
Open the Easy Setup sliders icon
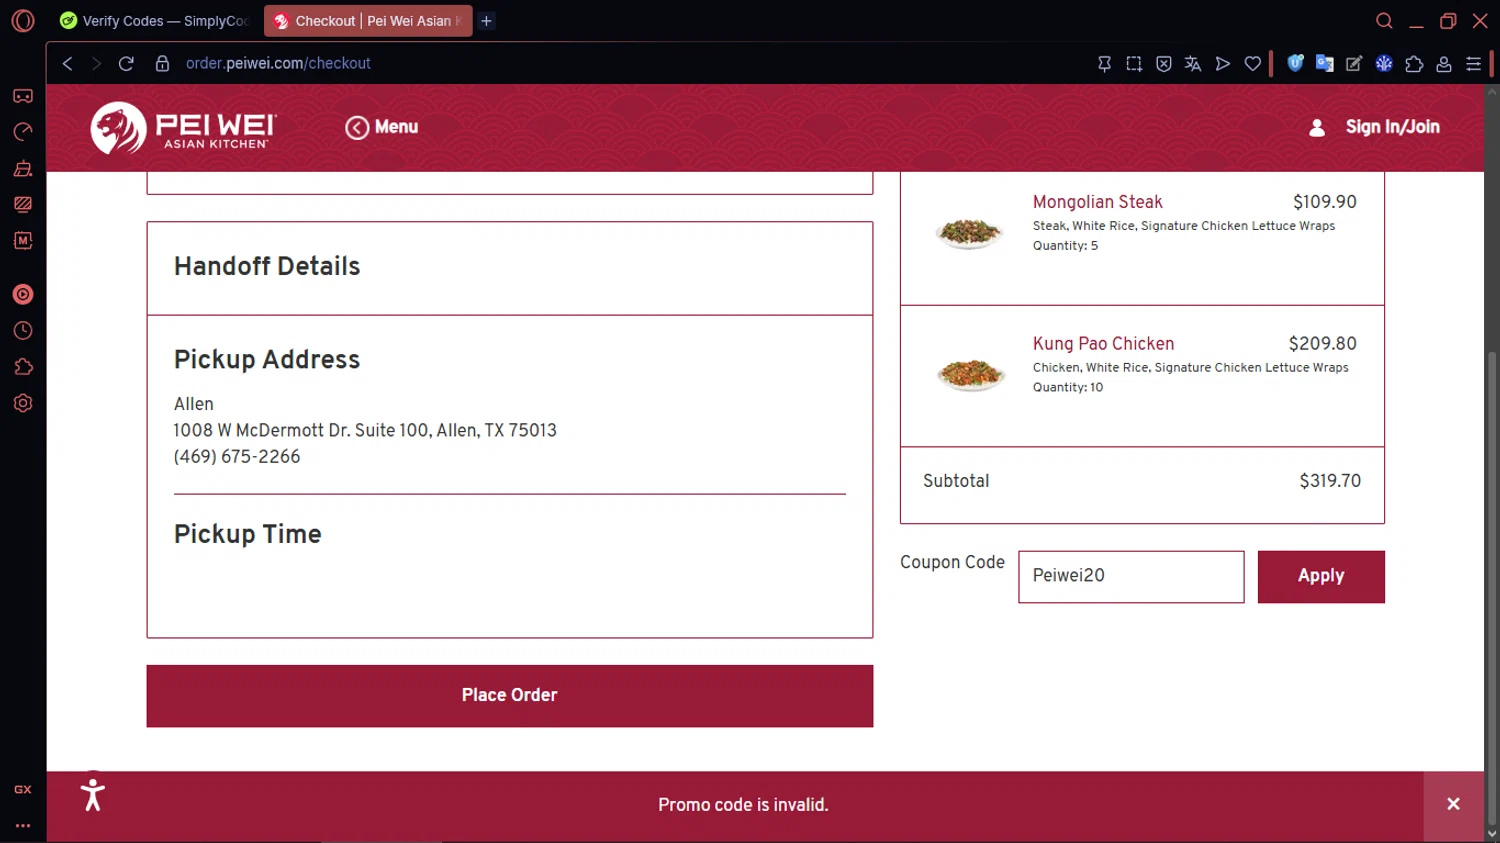[1473, 63]
